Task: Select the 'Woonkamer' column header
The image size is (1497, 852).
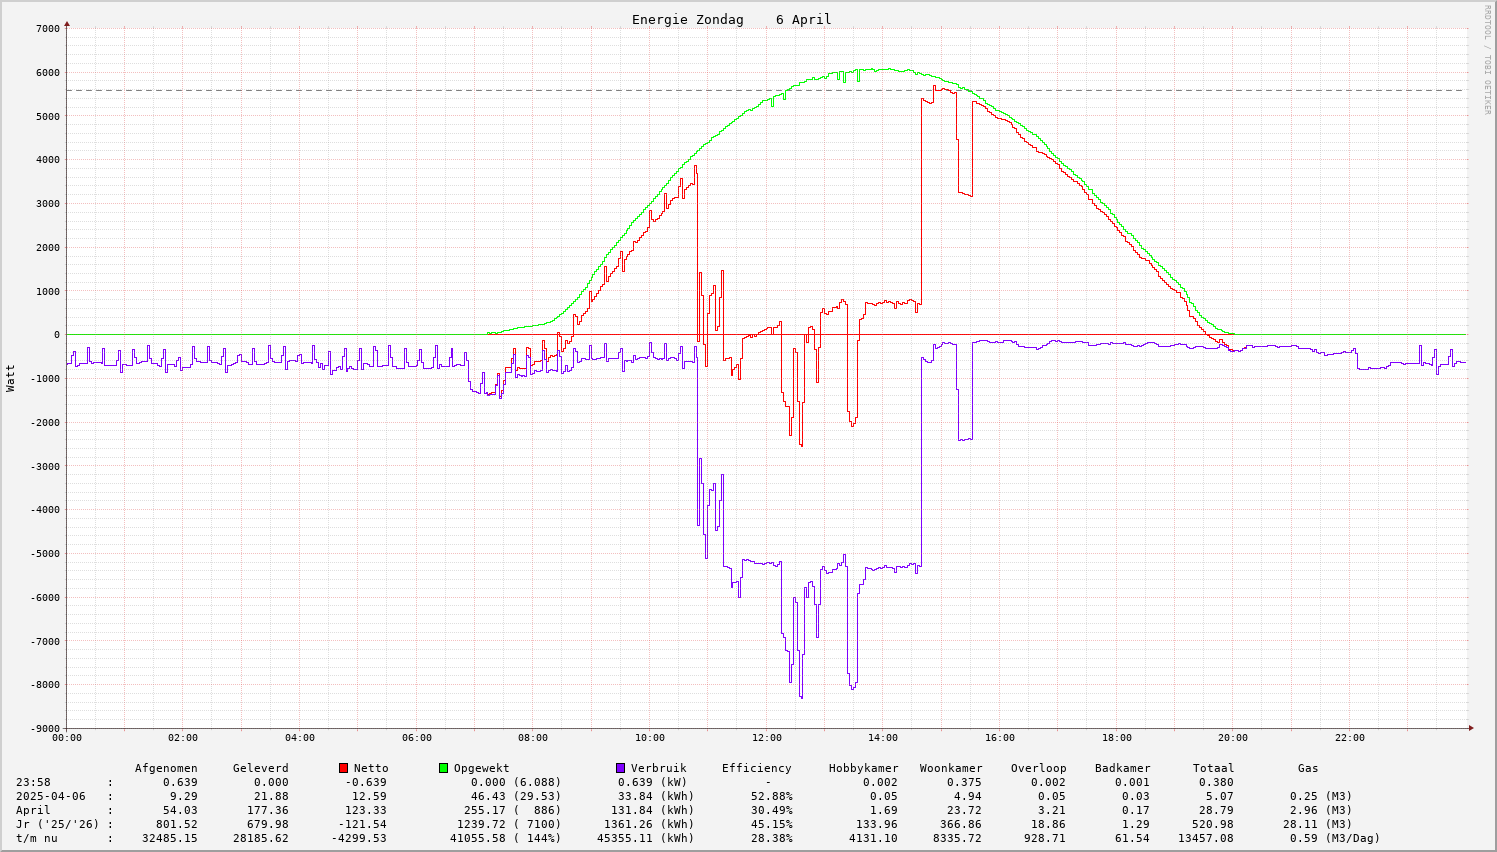Action: 950,768
